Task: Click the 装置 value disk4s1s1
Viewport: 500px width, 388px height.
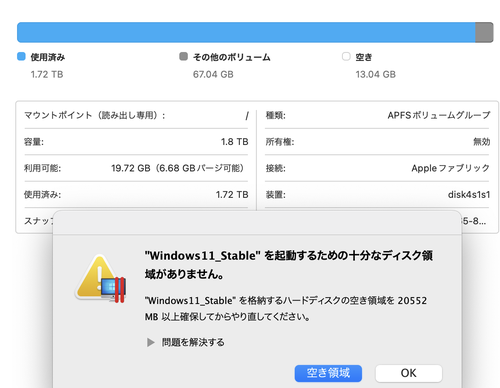Action: (469, 195)
